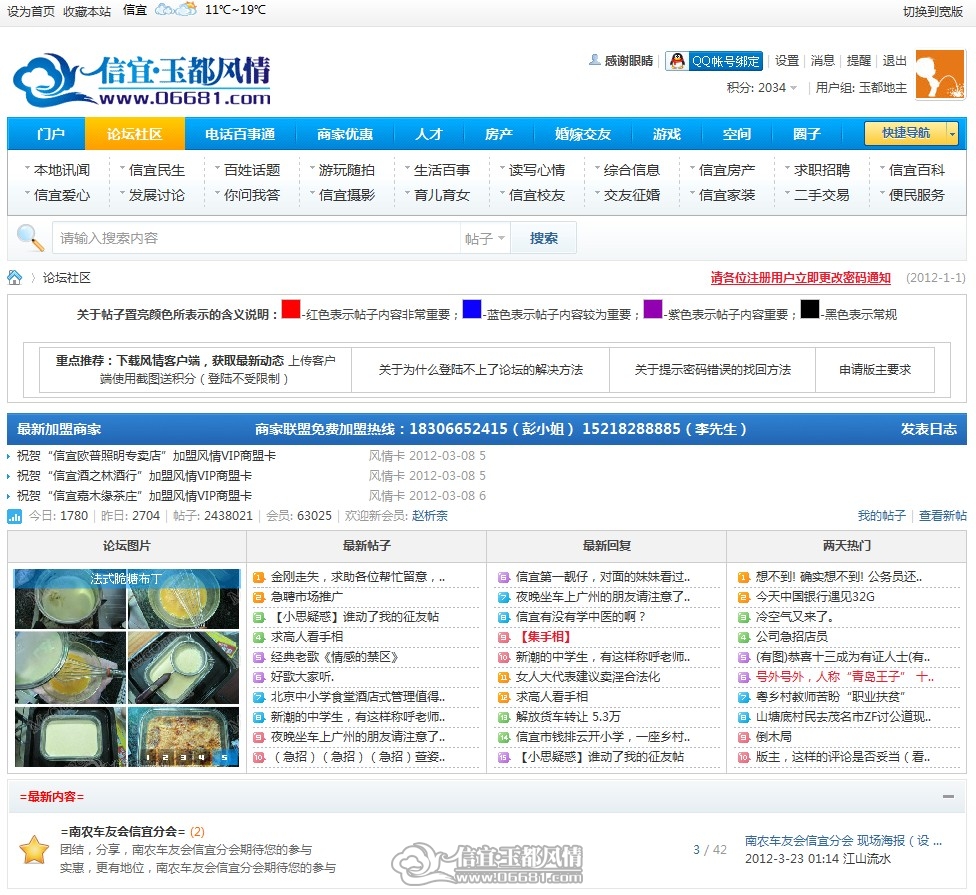Open 我的帖子 link
The height and width of the screenshot is (895, 976).
881,515
